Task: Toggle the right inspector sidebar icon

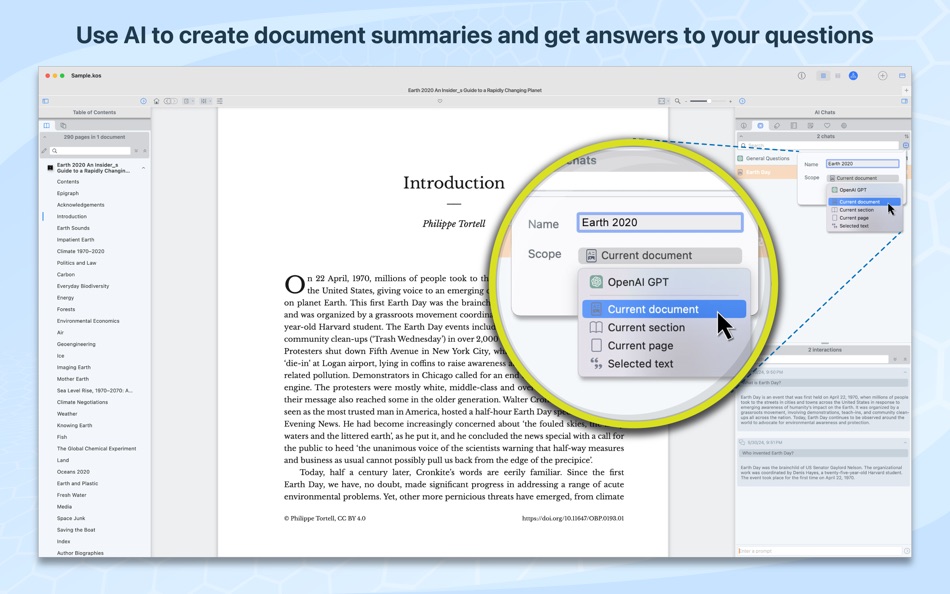Action: [x=904, y=101]
